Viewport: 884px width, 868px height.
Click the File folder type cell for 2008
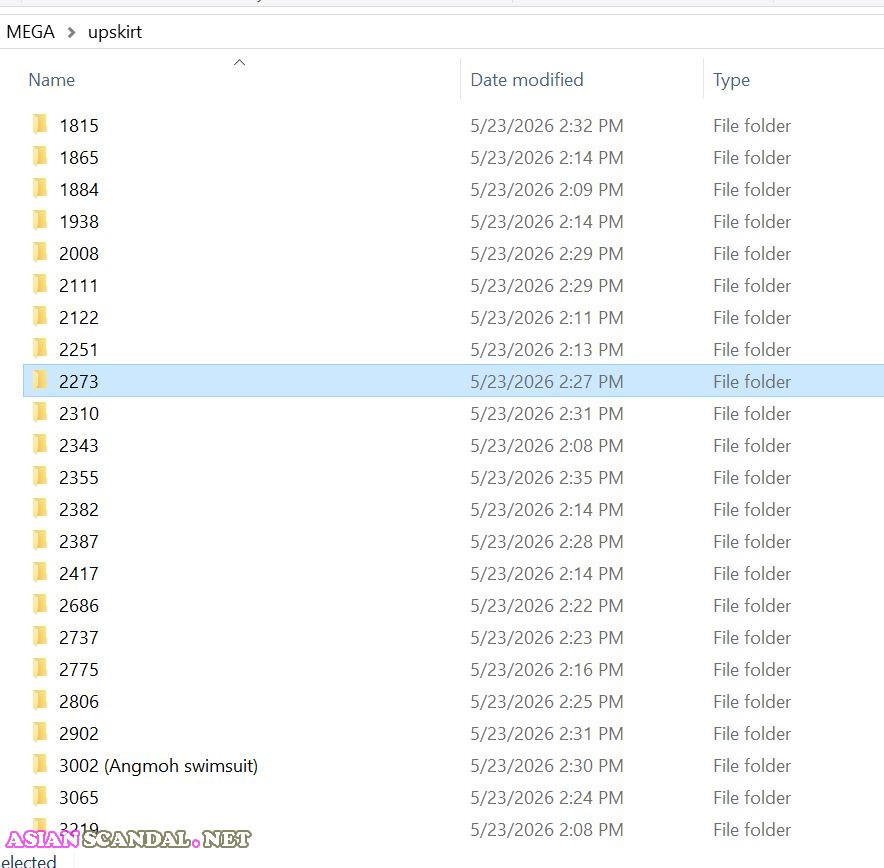[x=752, y=254]
